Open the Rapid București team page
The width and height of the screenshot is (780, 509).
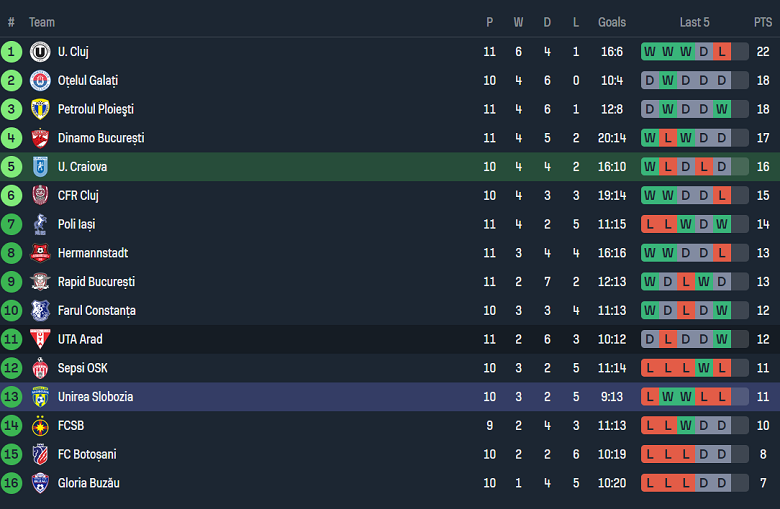(x=96, y=282)
